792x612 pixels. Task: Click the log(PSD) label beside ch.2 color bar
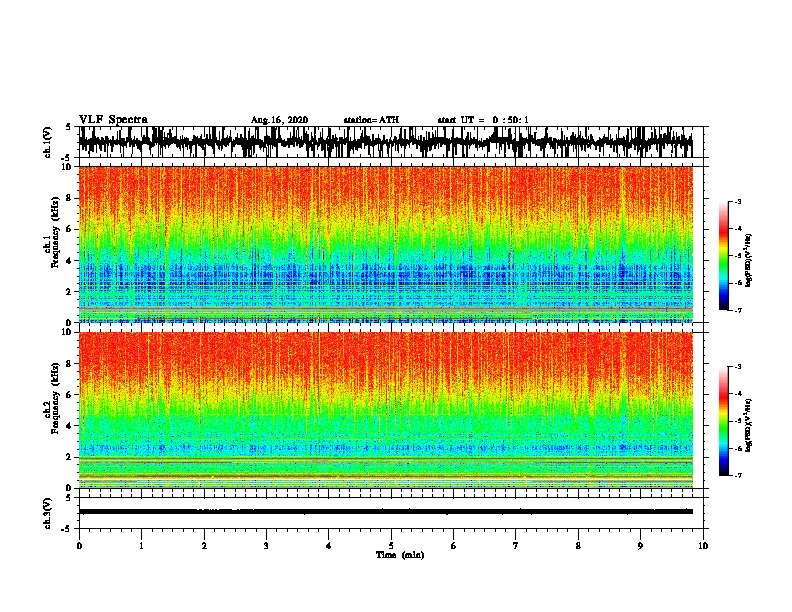(x=749, y=425)
